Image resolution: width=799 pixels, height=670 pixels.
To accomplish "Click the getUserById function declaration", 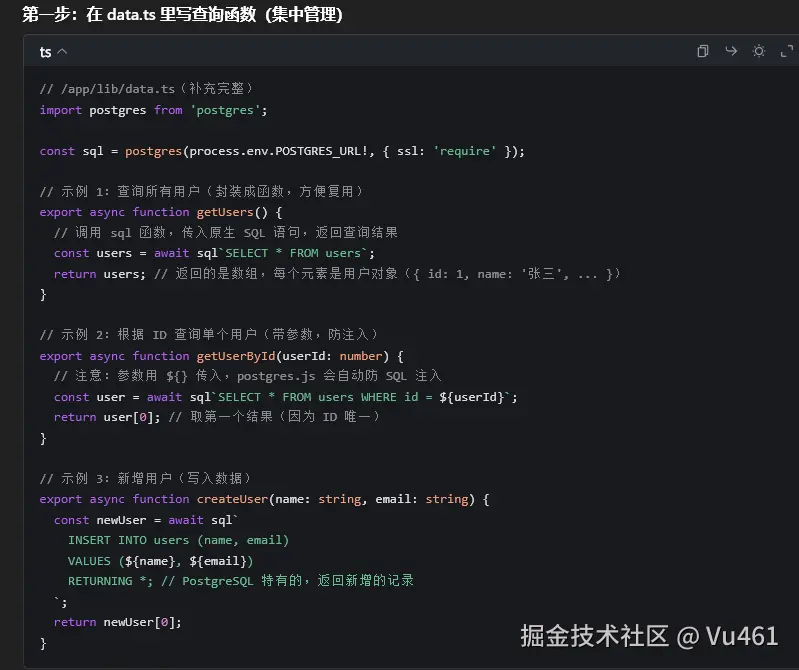I will [x=222, y=356].
